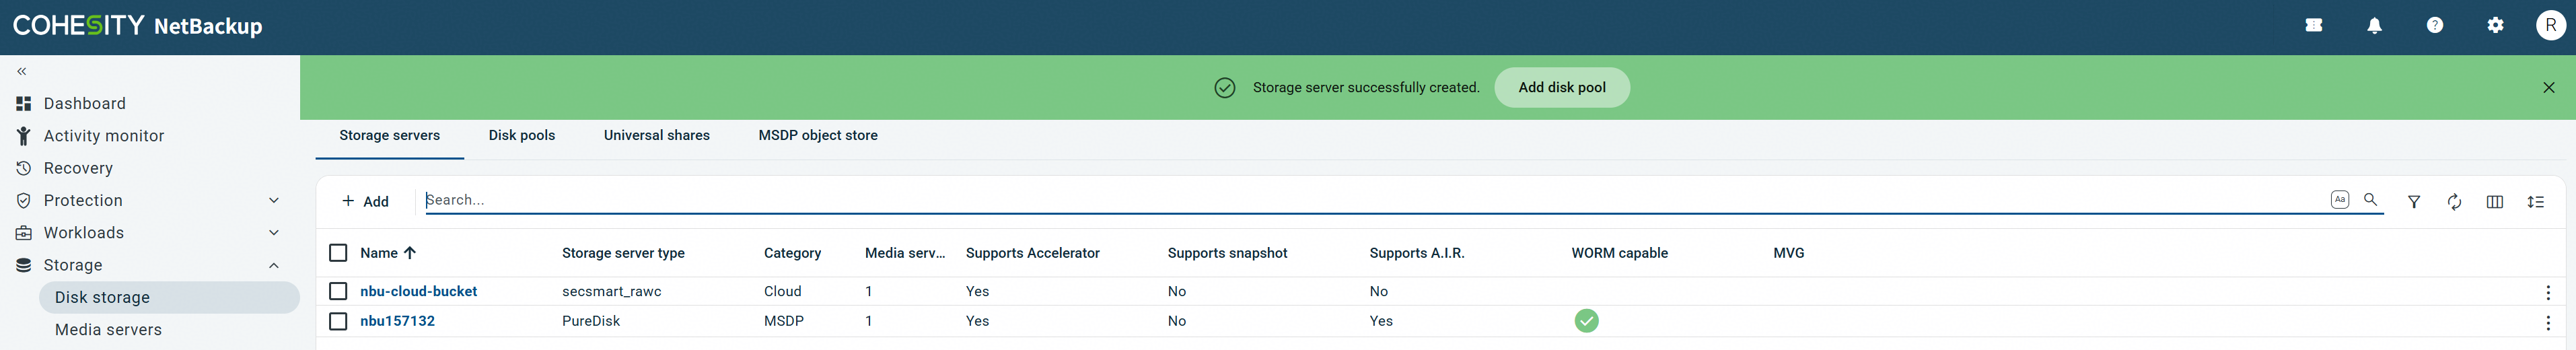Switch to the Disk pools tab
Image resolution: width=2576 pixels, height=350 pixels.
(522, 136)
